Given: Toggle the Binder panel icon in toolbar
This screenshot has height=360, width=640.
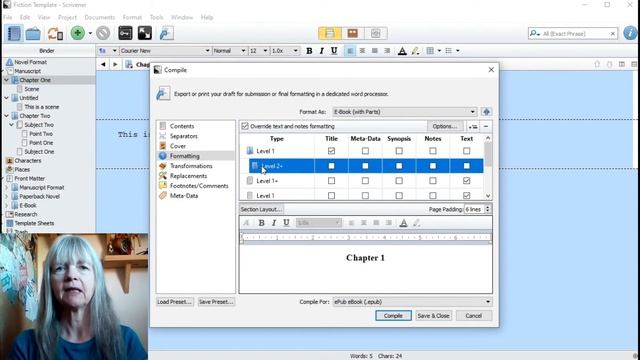Looking at the screenshot, I should coord(13,33).
